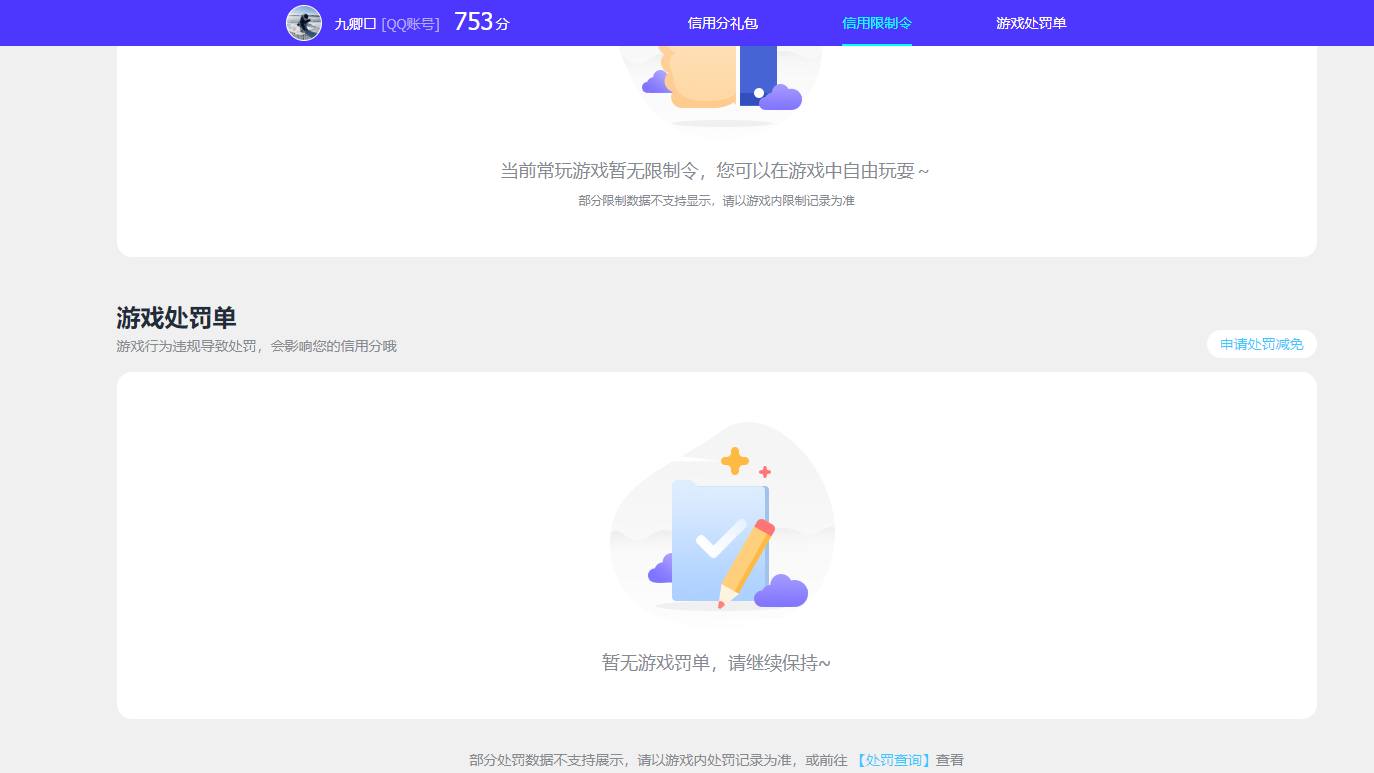Click the [QQ账号] account type label

(x=411, y=23)
